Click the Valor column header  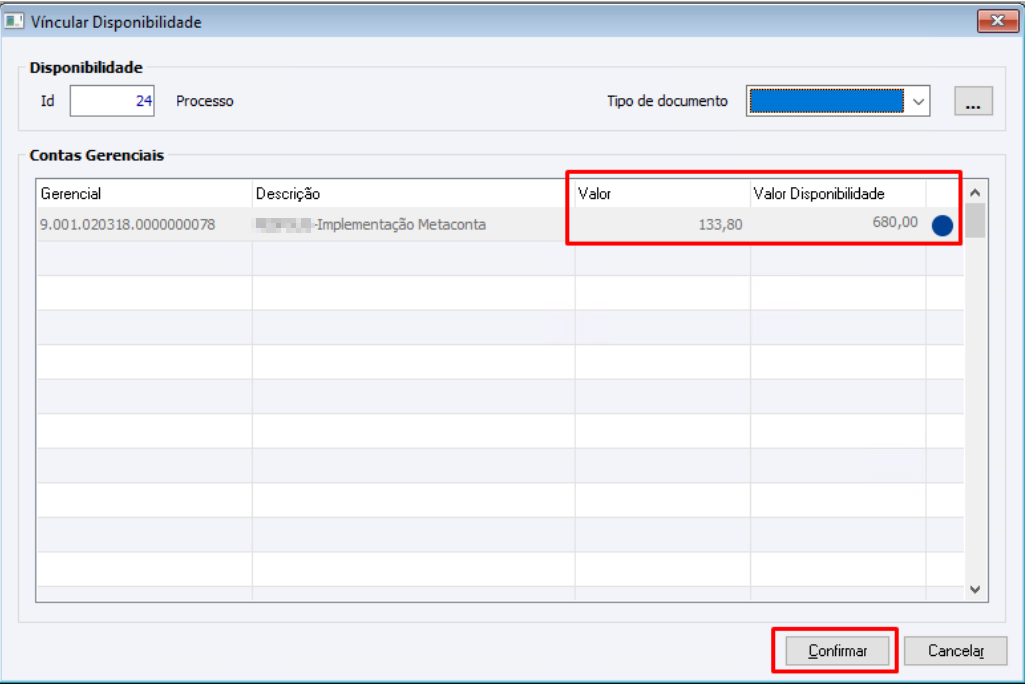pyautogui.click(x=662, y=194)
